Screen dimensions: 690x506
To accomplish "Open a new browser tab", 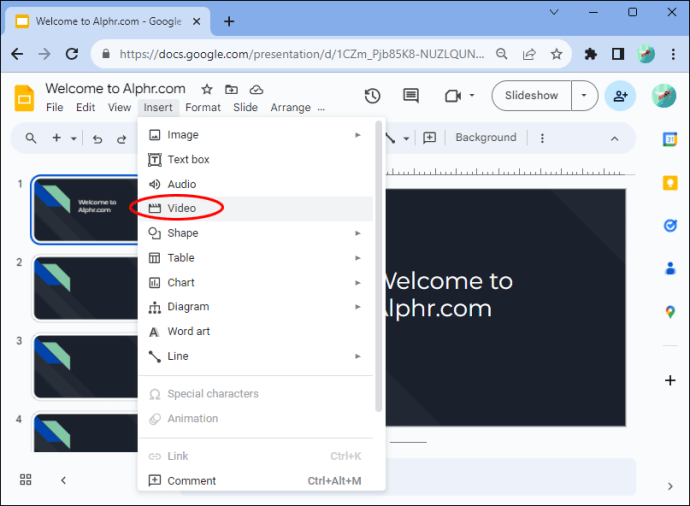I will point(229,21).
